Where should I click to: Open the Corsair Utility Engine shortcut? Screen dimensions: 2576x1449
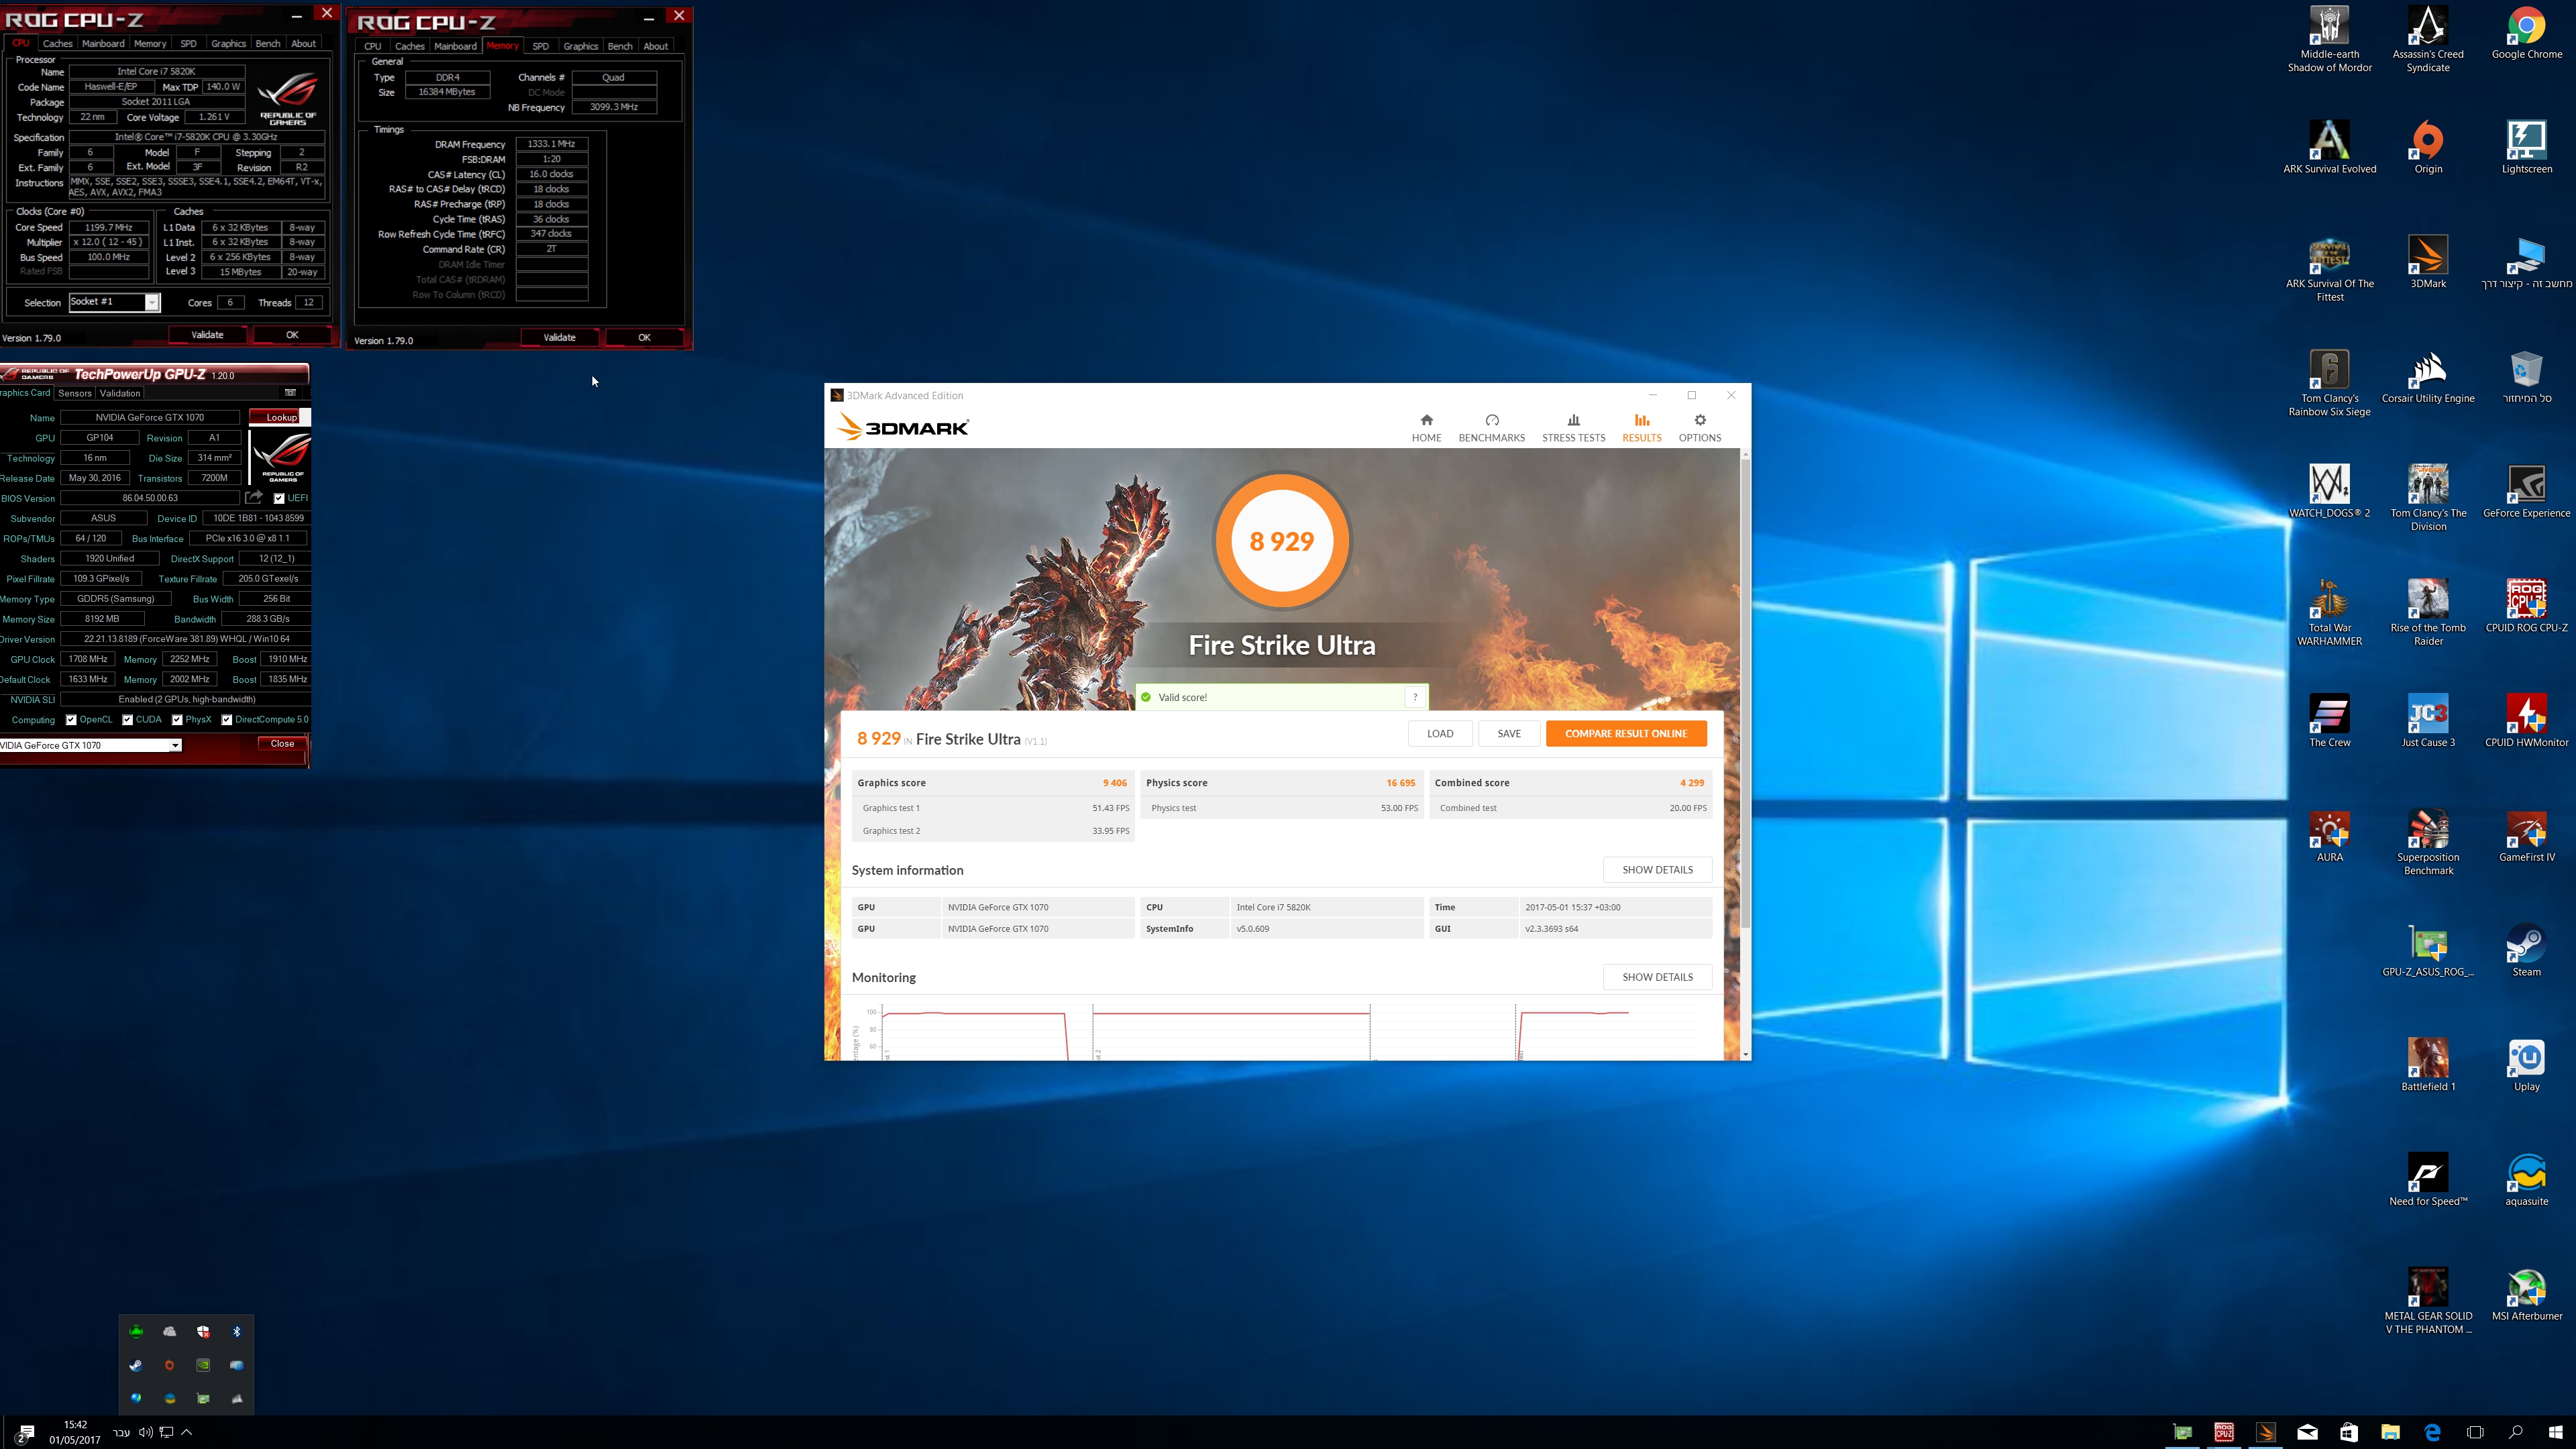[x=2428, y=377]
